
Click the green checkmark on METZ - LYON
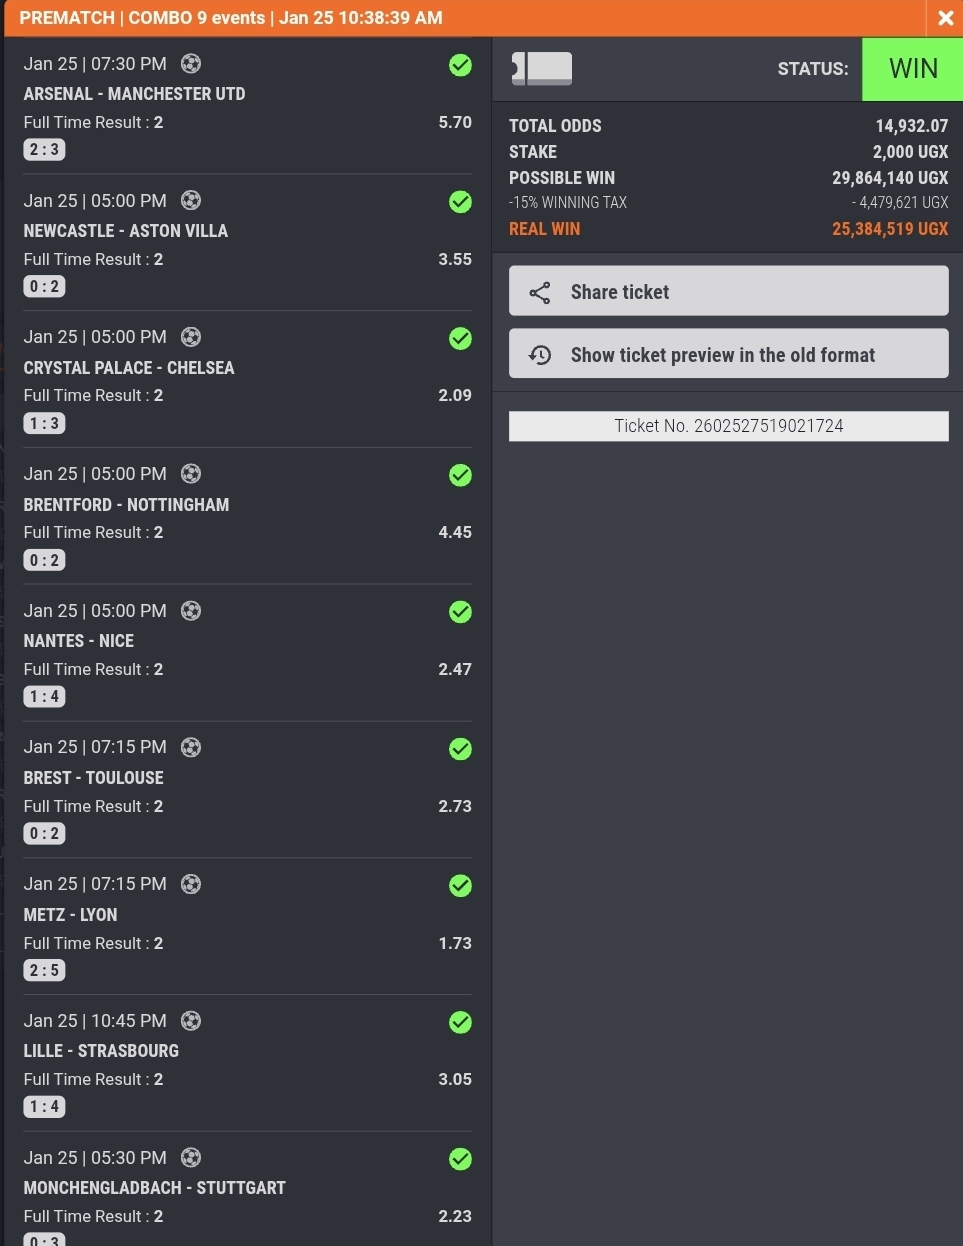pos(460,885)
